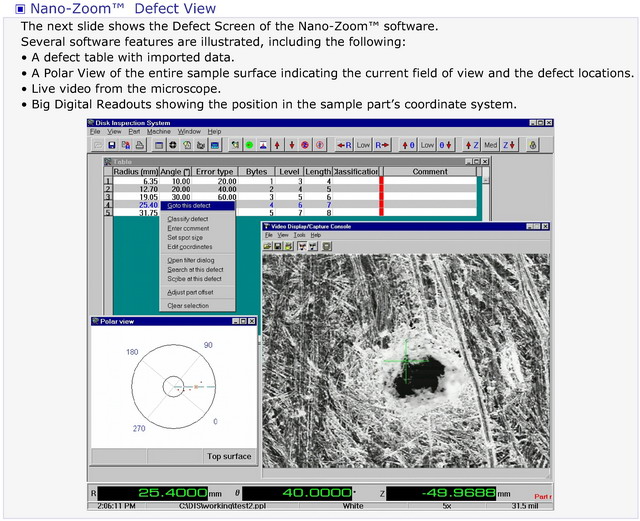This screenshot has height=521, width=640.
Task: Click the red crossed-circle toolbar icon
Action: pyautogui.click(x=305, y=145)
